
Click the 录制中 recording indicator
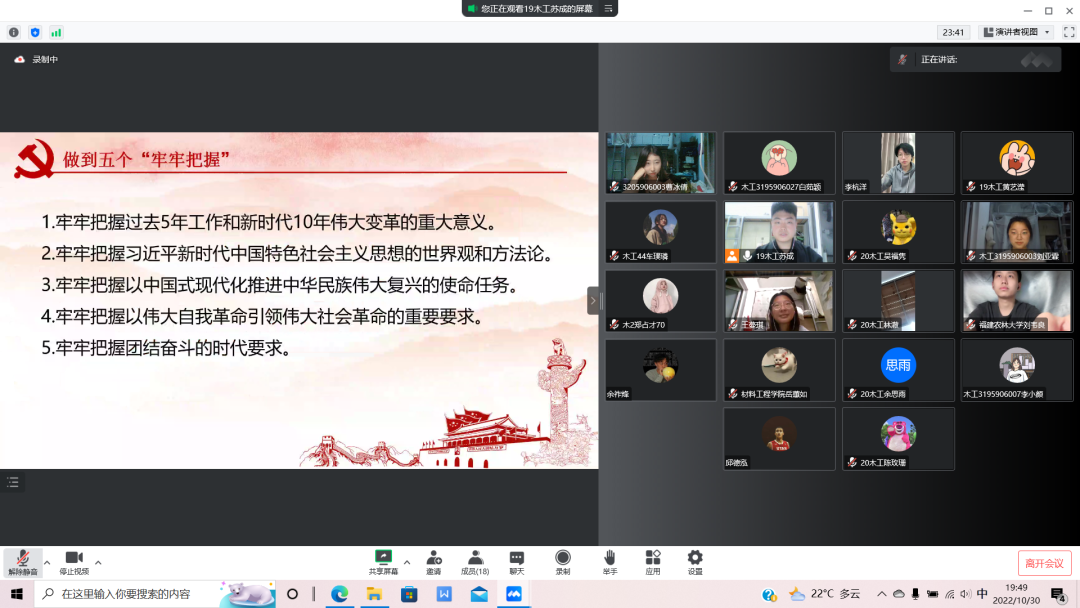pos(36,58)
